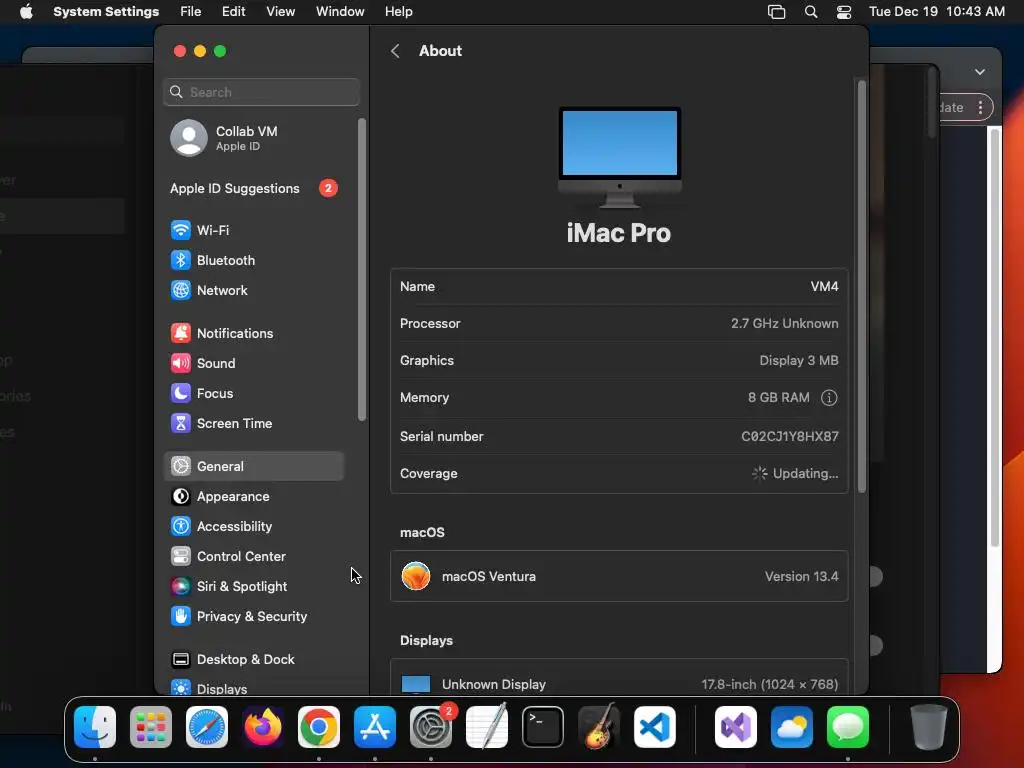1024x768 pixels.
Task: Select General in the sidebar
Action: 253,466
